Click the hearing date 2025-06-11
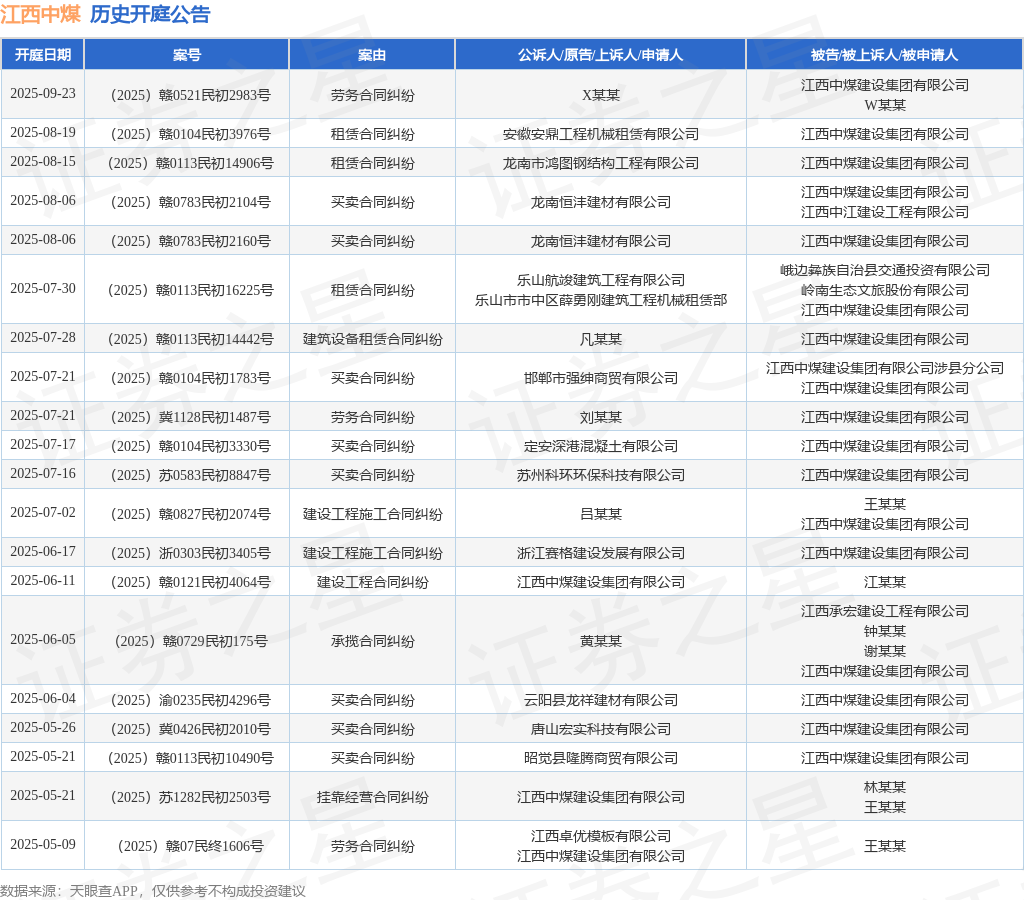The image size is (1024, 900). tap(43, 581)
